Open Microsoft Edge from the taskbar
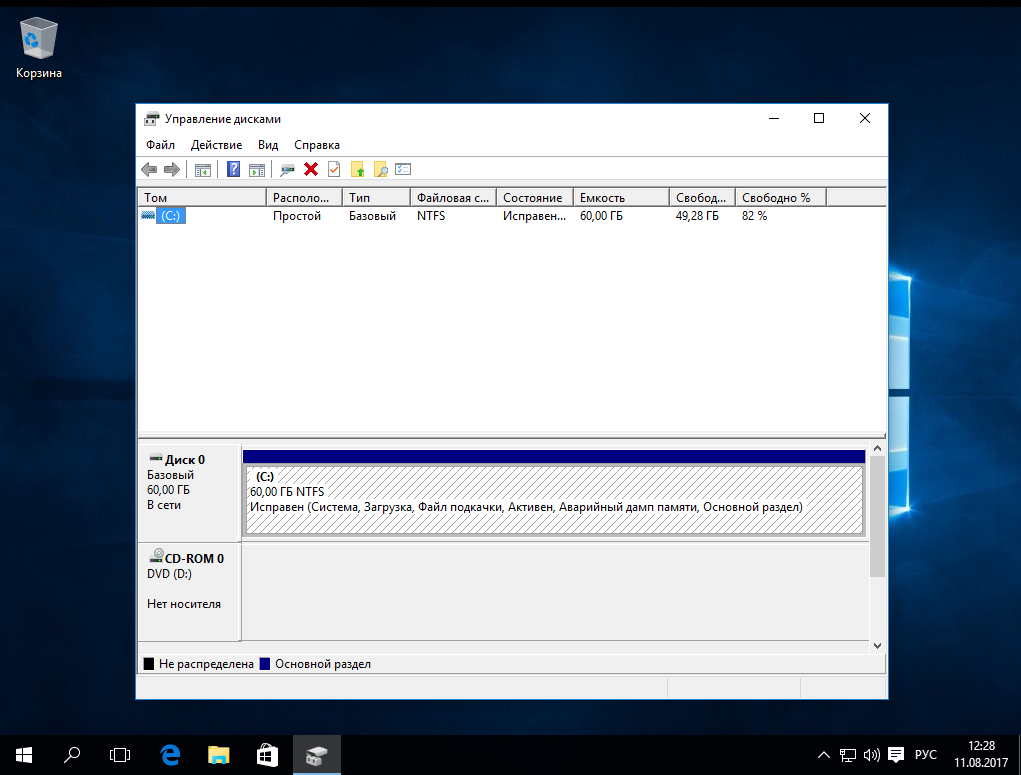The image size is (1021, 775). click(x=170, y=755)
